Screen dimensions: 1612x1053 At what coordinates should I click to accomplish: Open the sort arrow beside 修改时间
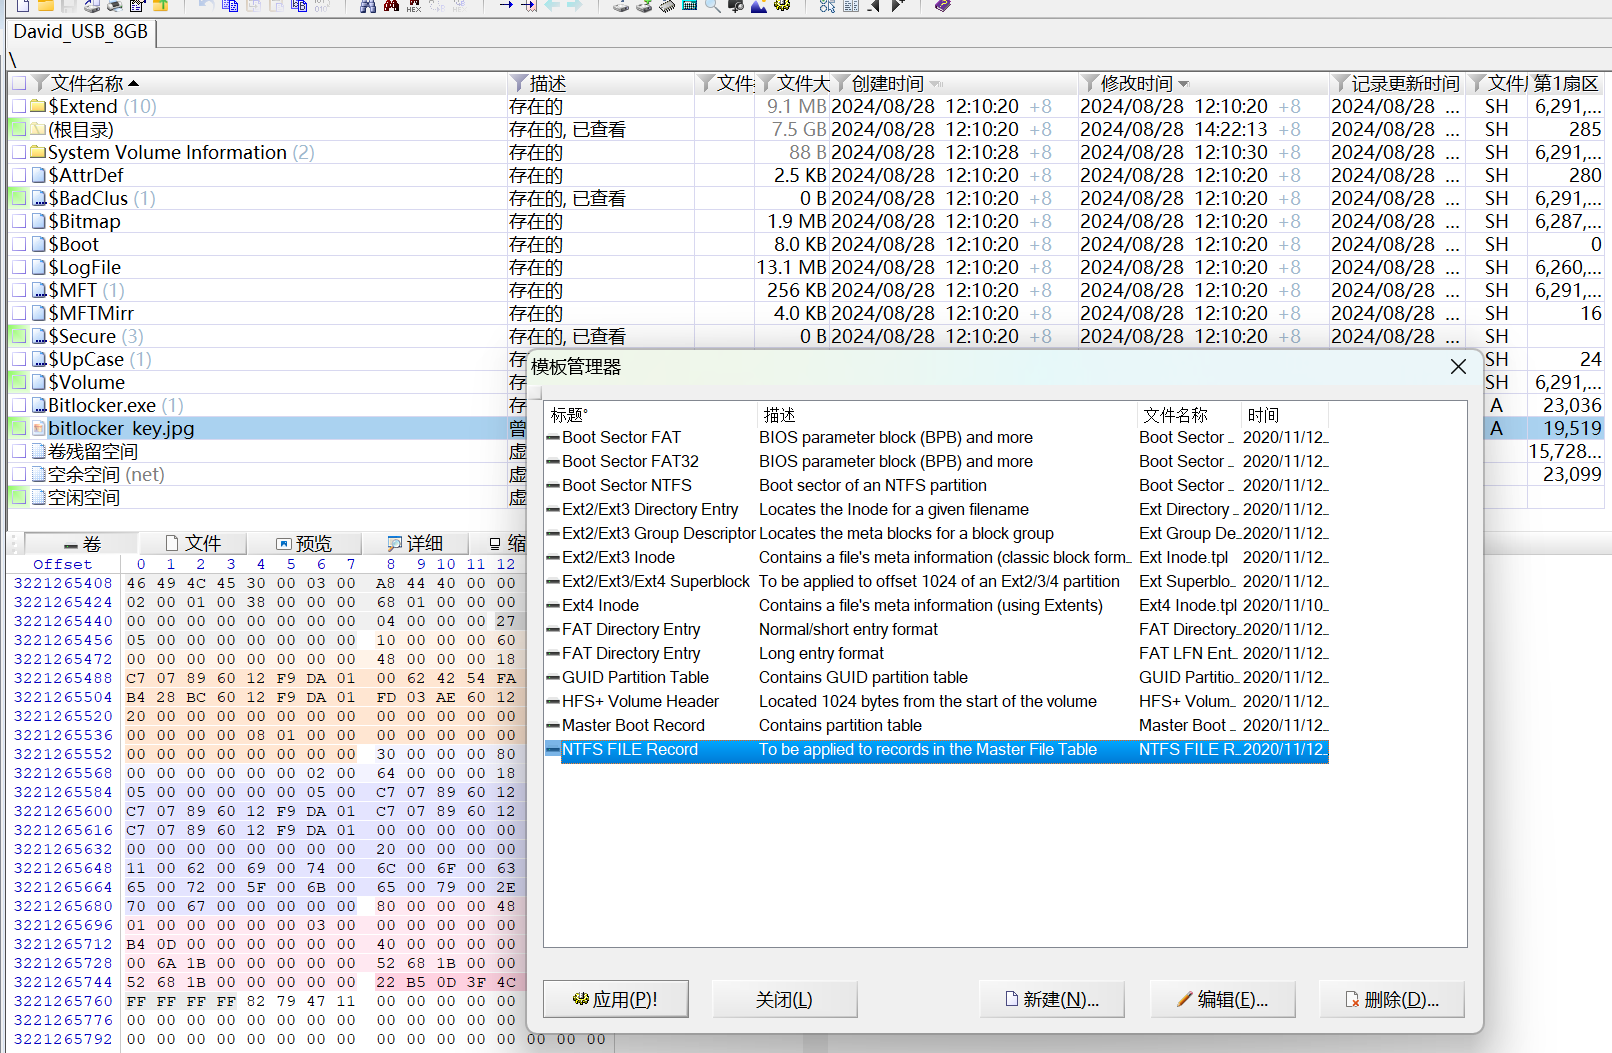1184,84
